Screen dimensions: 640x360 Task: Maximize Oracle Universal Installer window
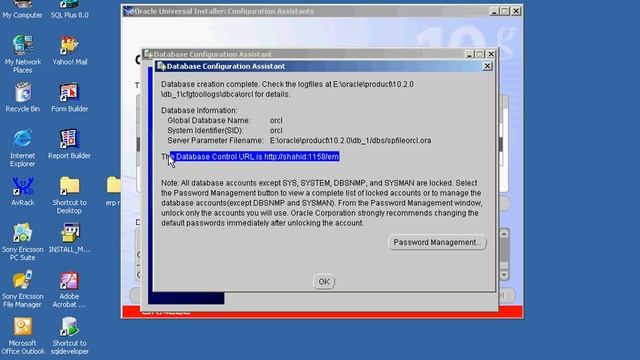(505, 11)
